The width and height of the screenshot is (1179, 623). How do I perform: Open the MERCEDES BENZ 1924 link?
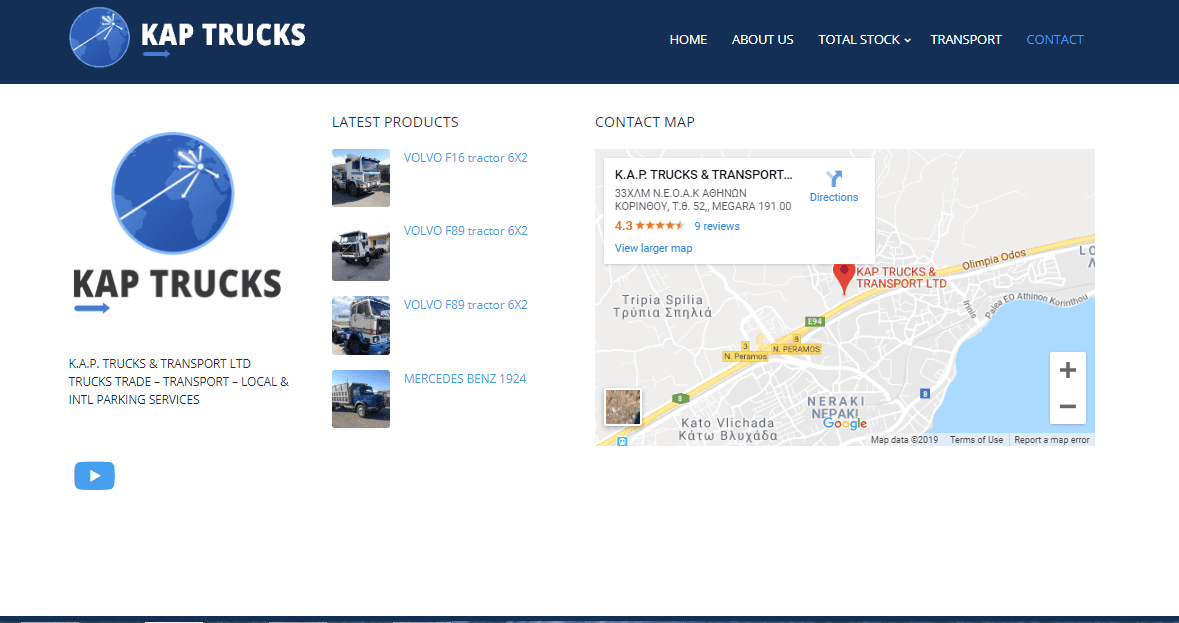[x=465, y=379]
